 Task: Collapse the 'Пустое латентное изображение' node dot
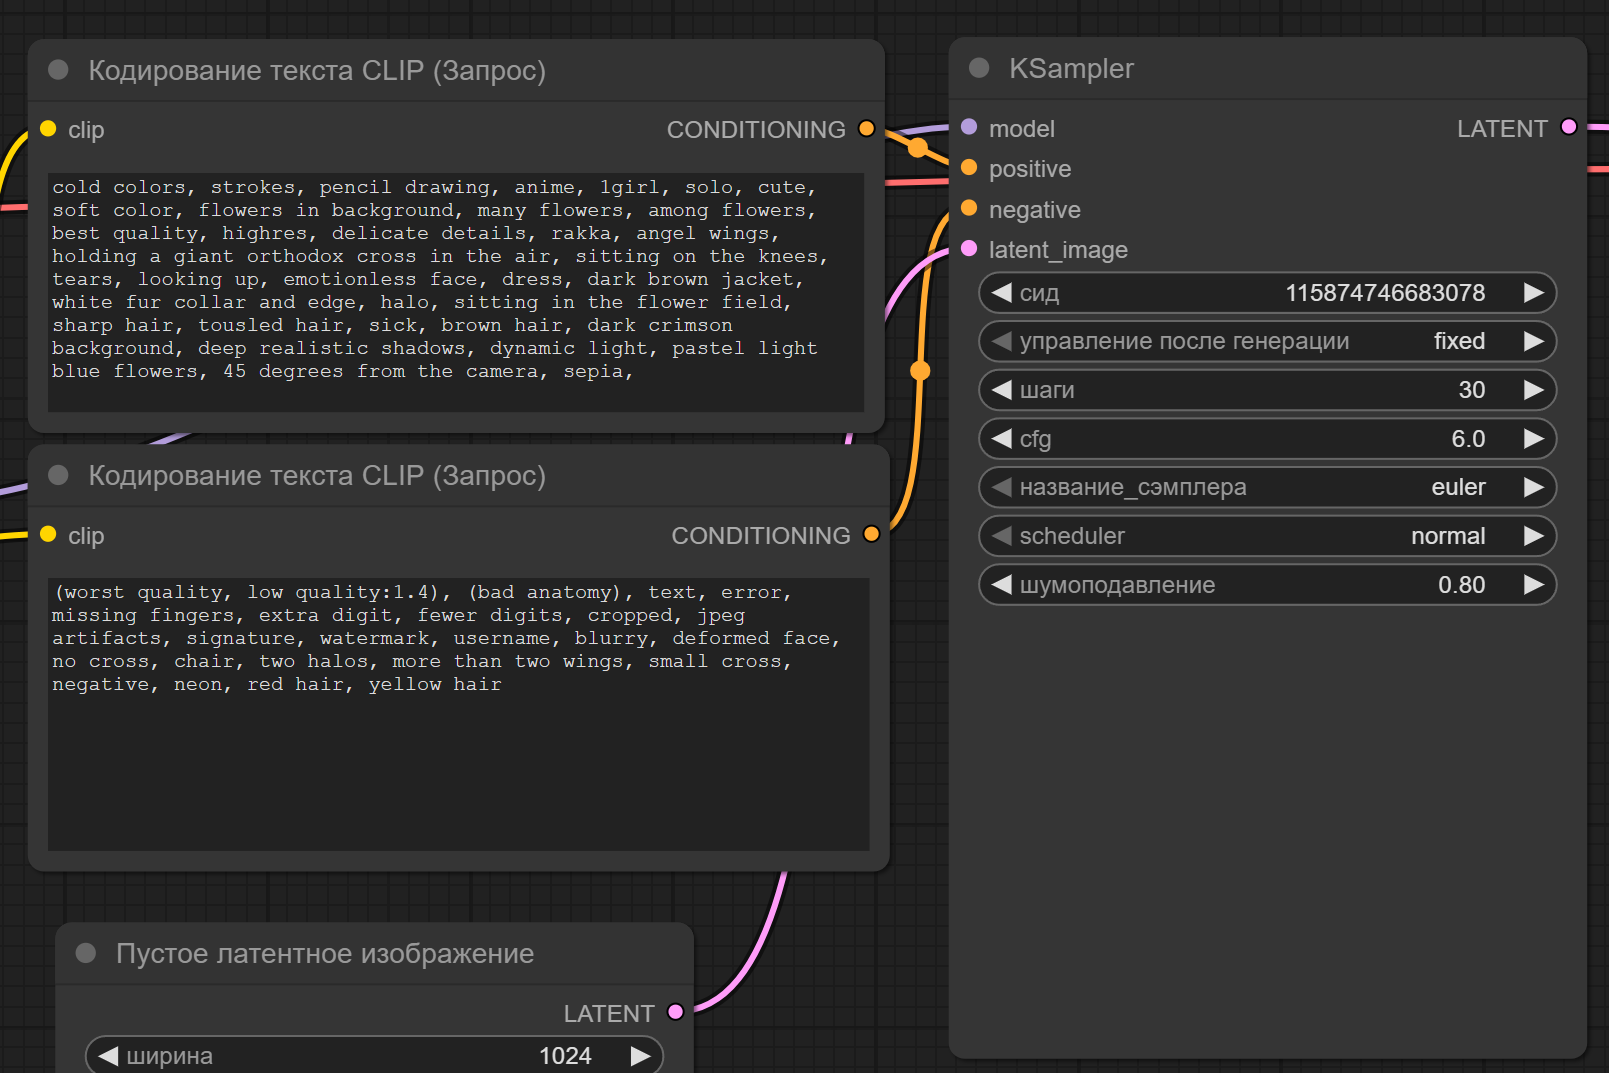click(86, 953)
